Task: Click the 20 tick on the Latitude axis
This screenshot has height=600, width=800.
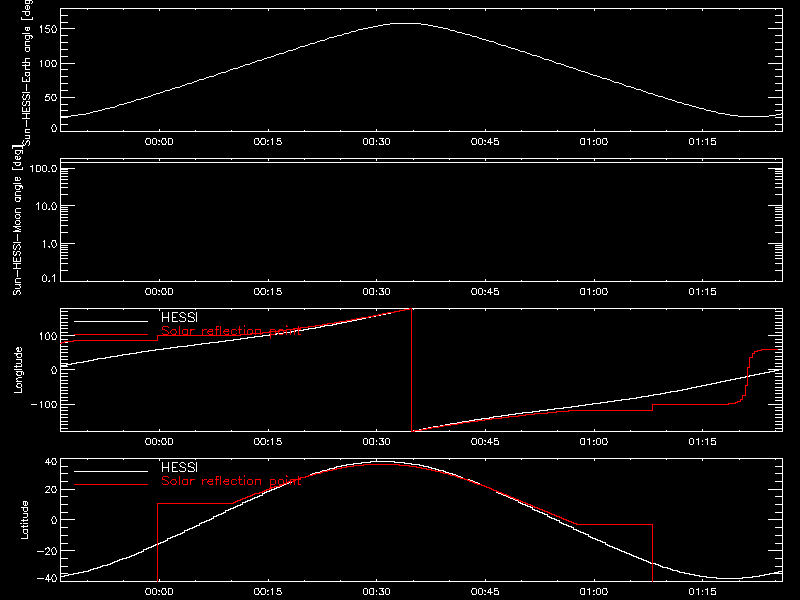Action: pos(51,490)
